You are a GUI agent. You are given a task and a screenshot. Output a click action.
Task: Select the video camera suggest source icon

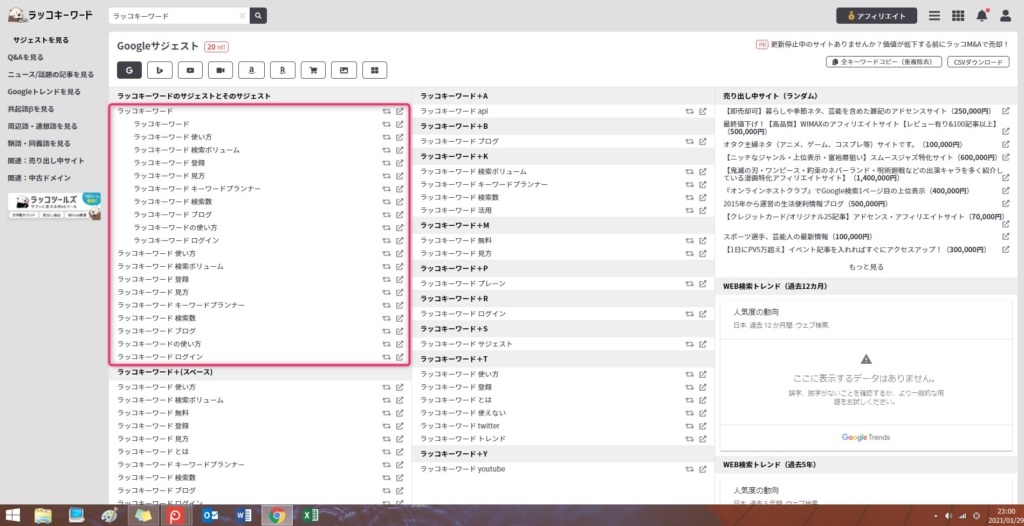pyautogui.click(x=221, y=70)
